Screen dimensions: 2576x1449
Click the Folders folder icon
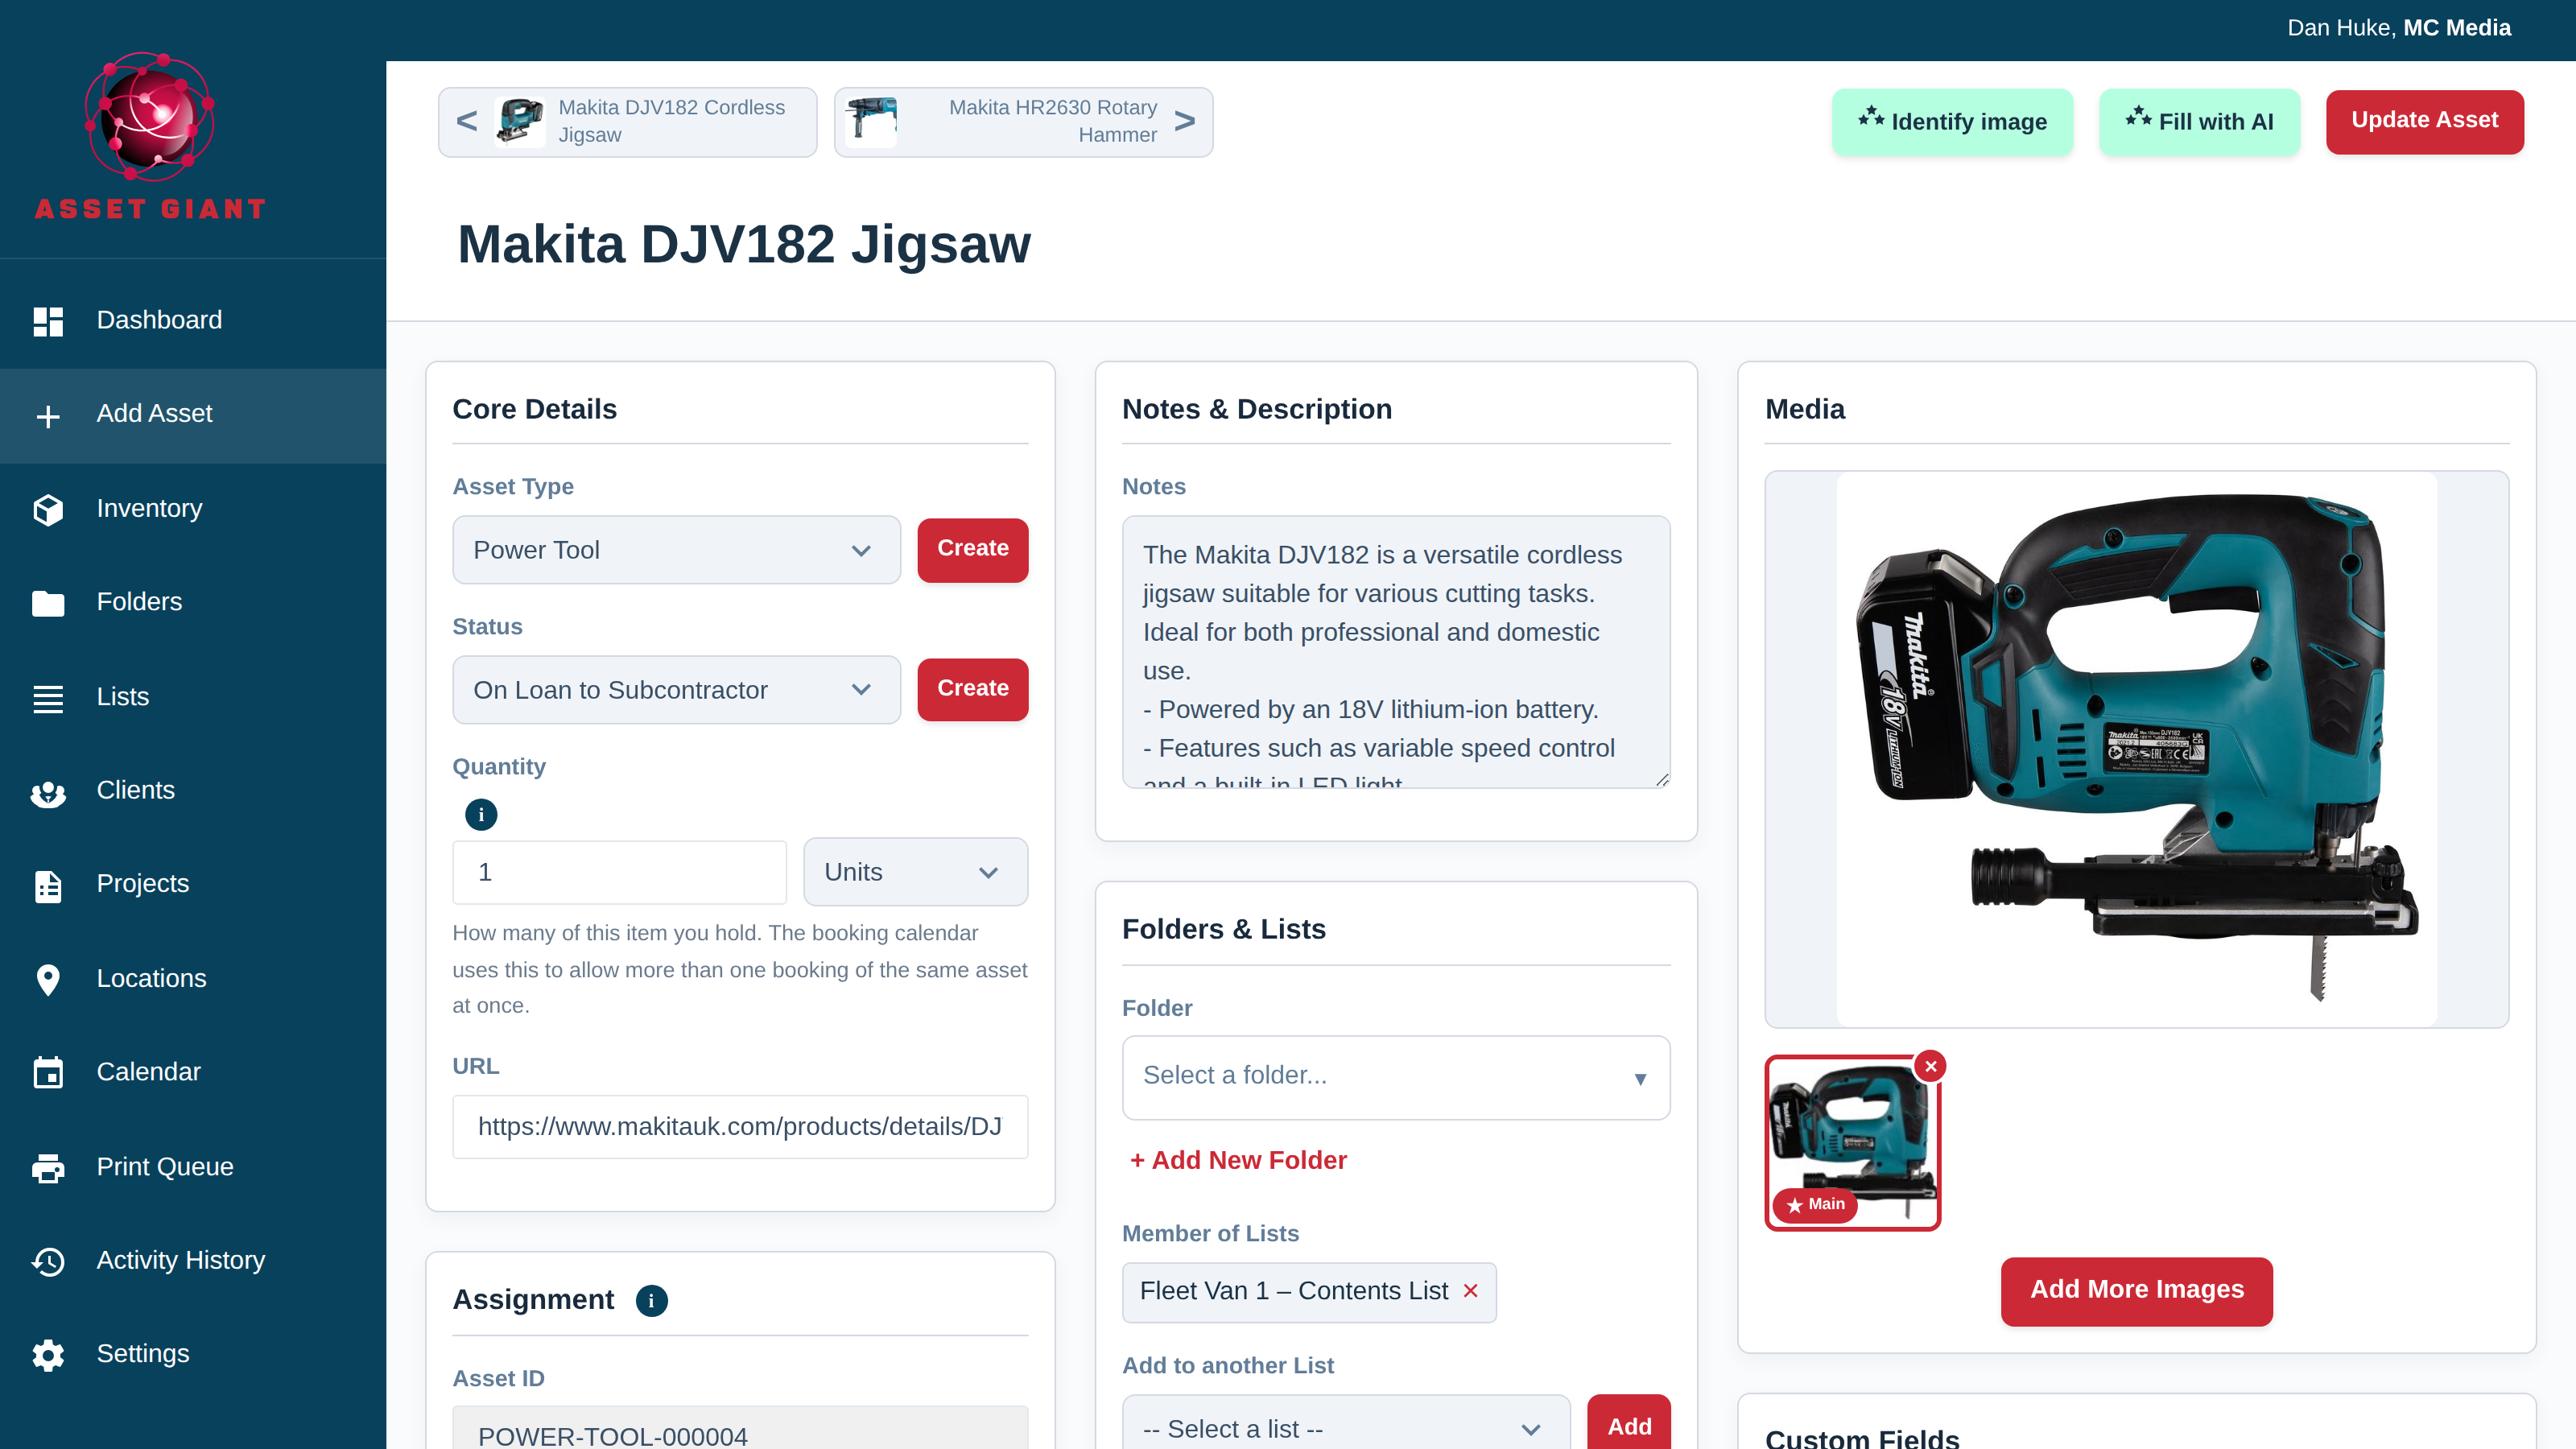click(48, 603)
